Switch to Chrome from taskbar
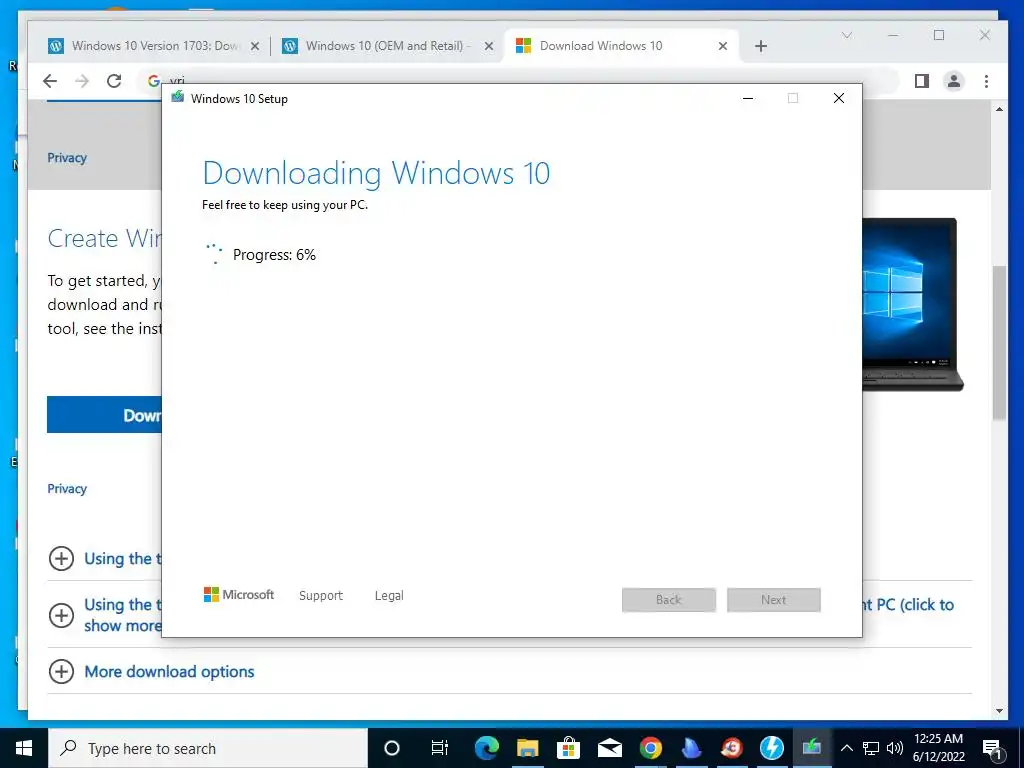The width and height of the screenshot is (1024, 768). pos(650,748)
